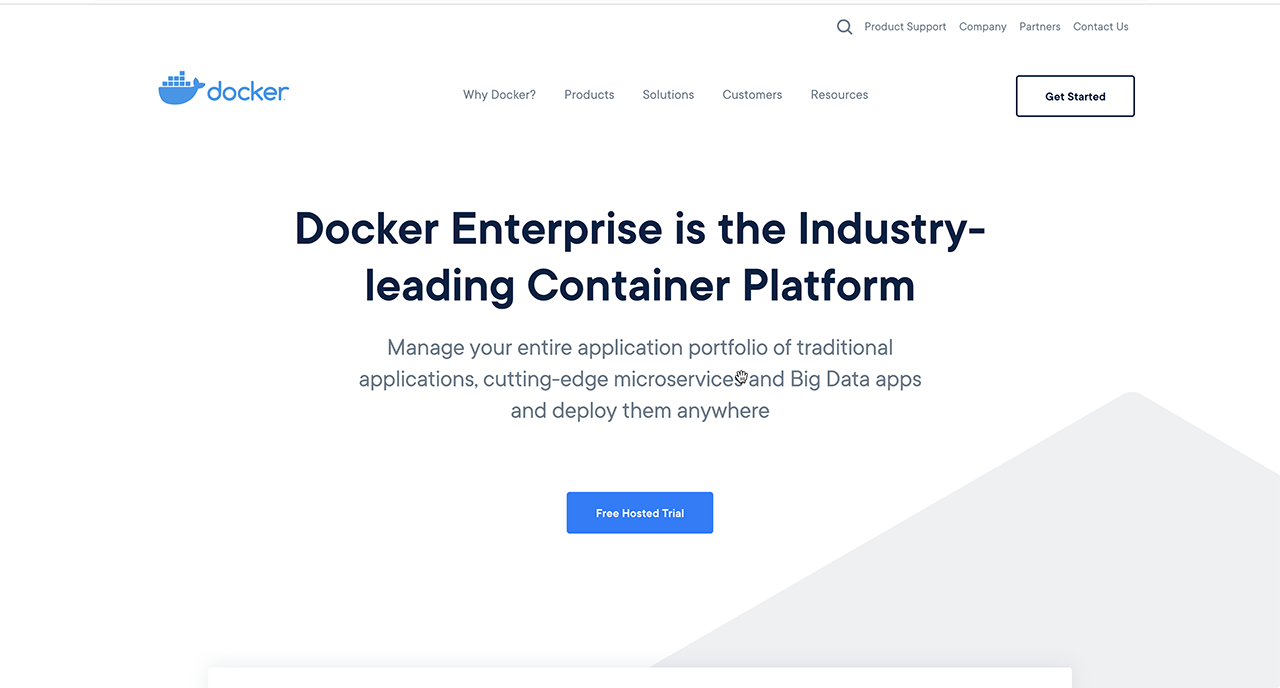Click the blue Free Hosted Trial button
This screenshot has height=688, width=1280.
coord(640,513)
